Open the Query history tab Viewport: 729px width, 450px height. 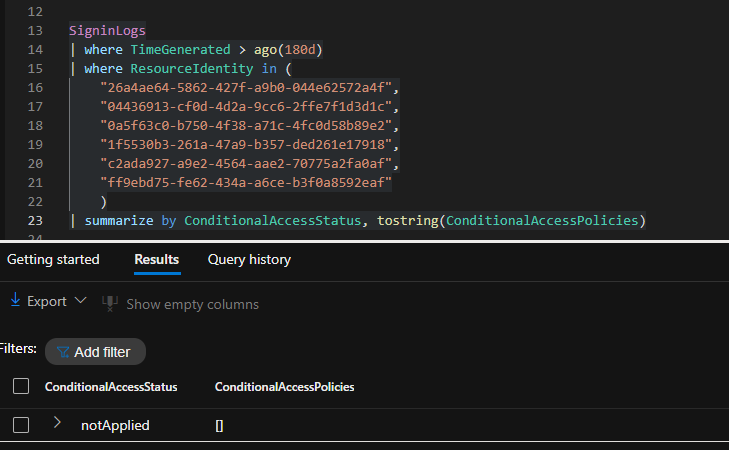tap(249, 260)
